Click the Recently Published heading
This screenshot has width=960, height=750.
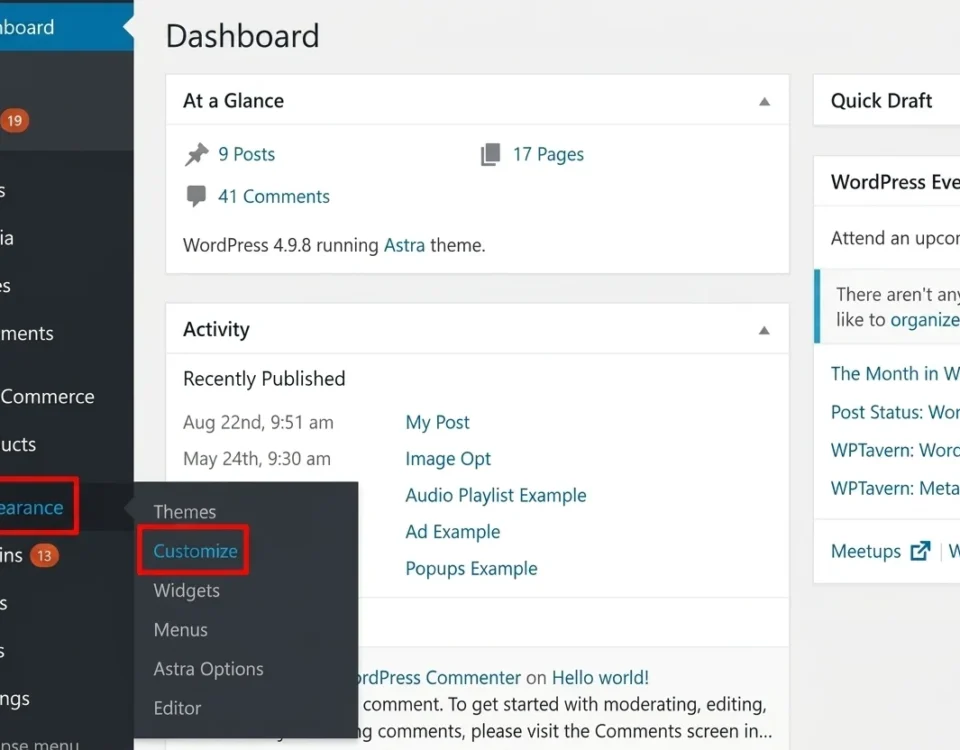tap(264, 379)
